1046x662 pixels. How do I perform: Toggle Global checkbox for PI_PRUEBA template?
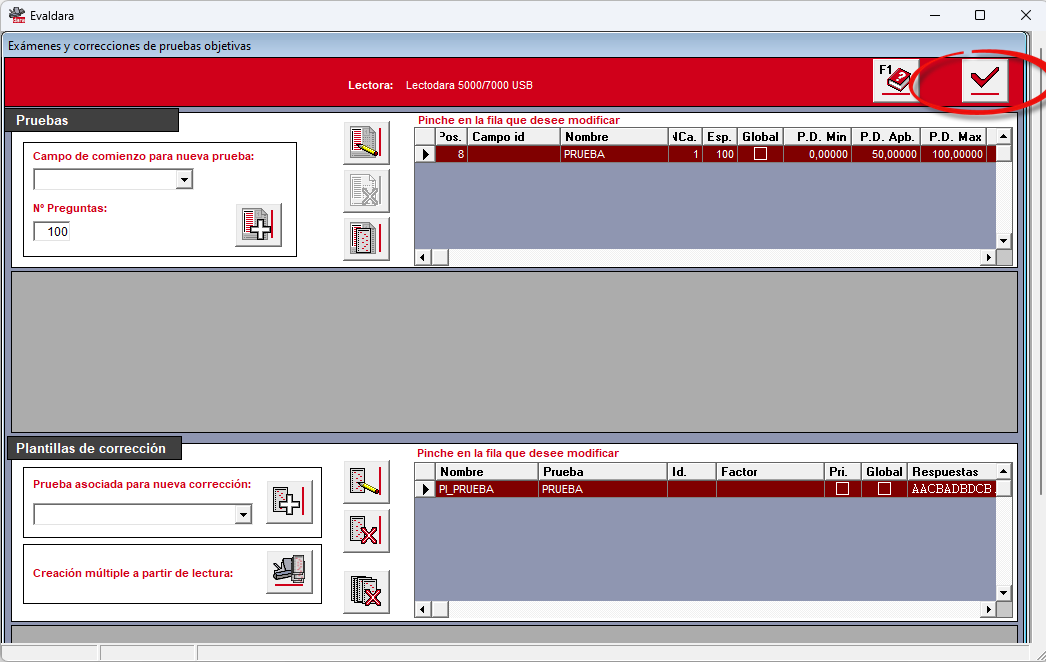[884, 489]
